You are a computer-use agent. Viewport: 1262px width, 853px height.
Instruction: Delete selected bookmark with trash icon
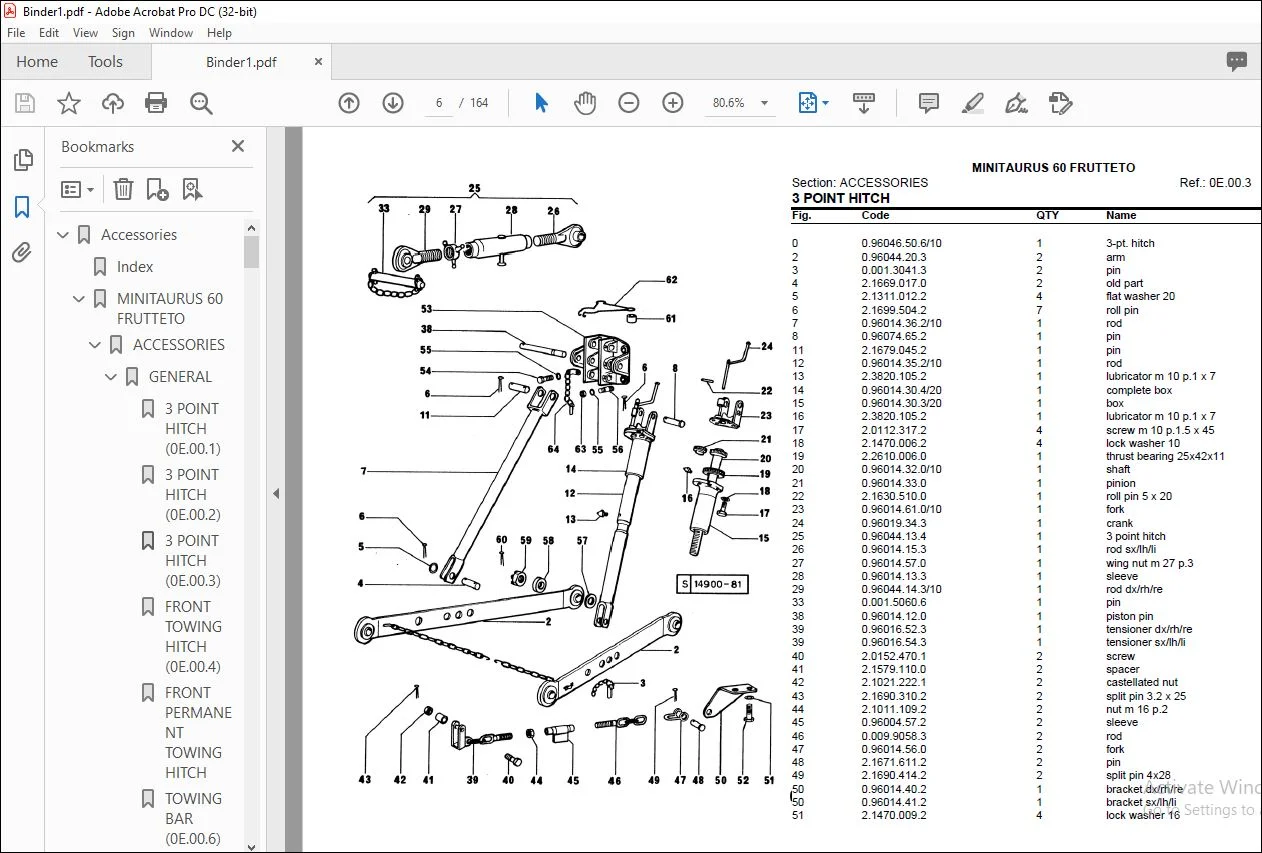[x=123, y=189]
